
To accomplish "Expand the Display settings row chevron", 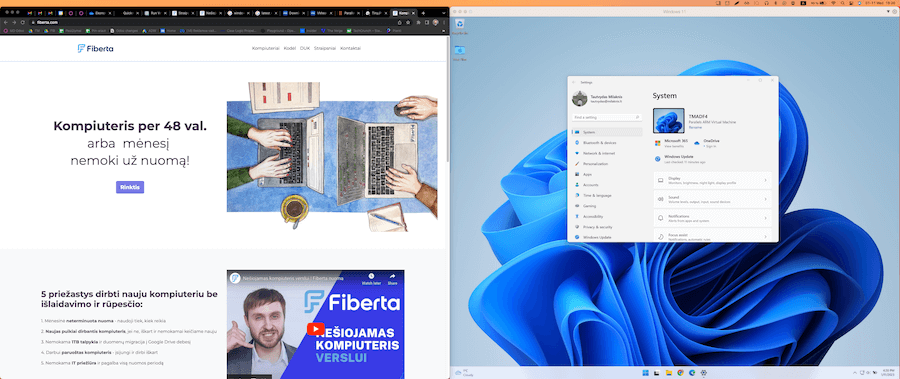I will 765,180.
